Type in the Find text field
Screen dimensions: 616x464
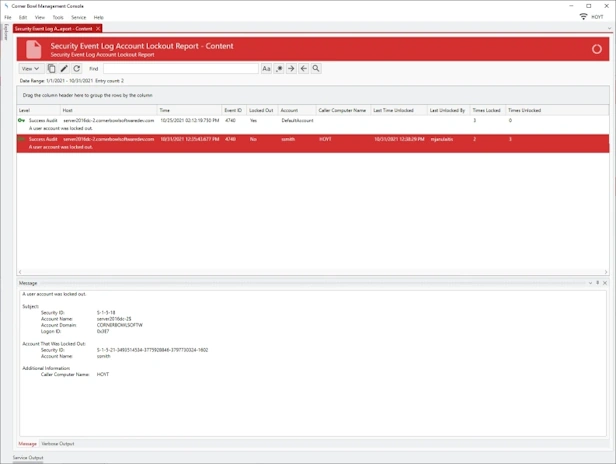[180, 69]
